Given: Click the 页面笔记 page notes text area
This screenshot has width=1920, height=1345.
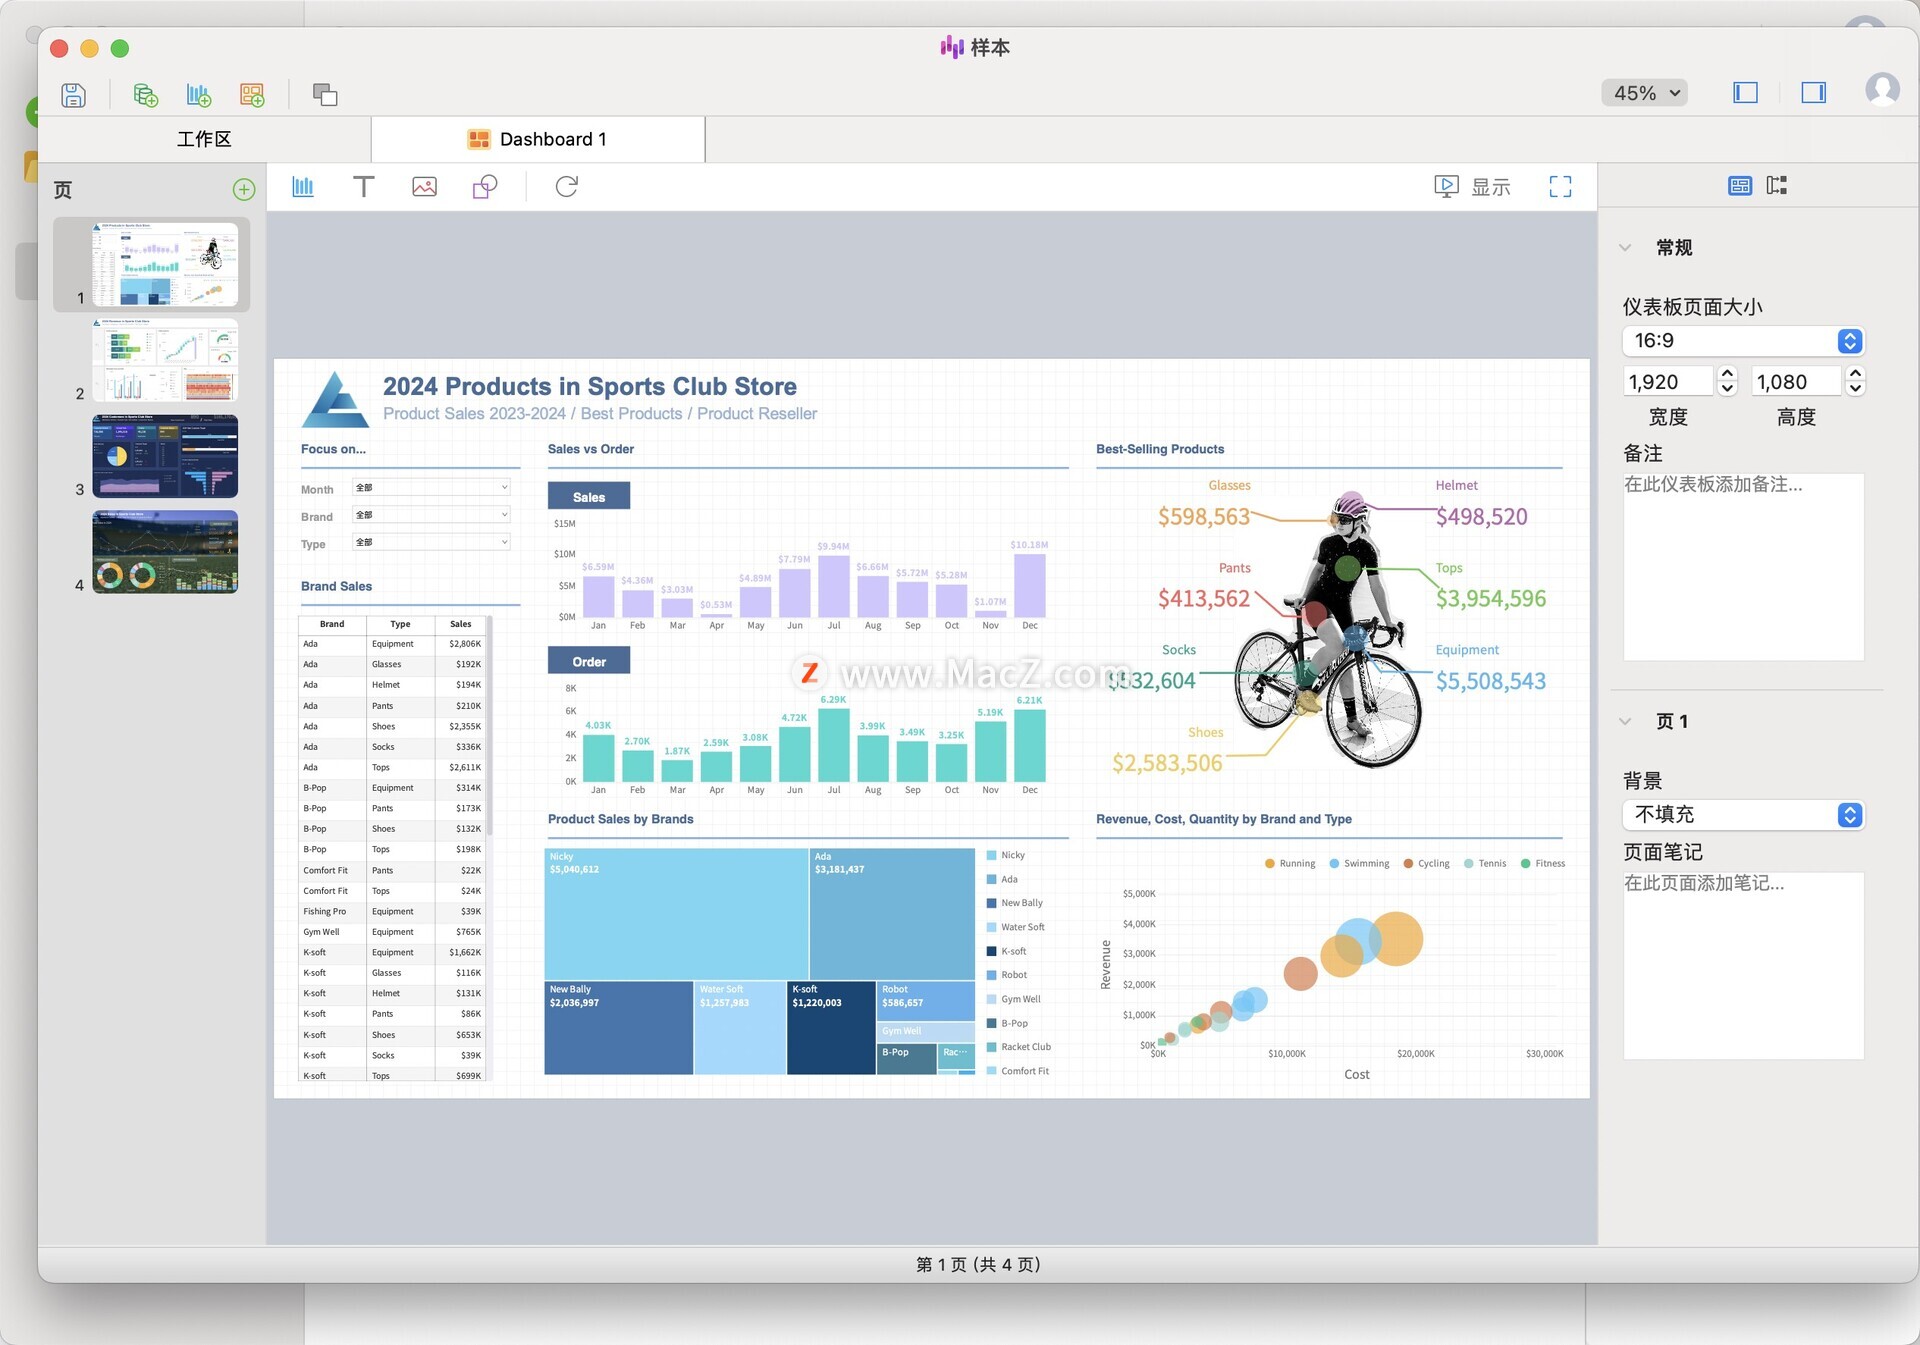Looking at the screenshot, I should [1743, 965].
